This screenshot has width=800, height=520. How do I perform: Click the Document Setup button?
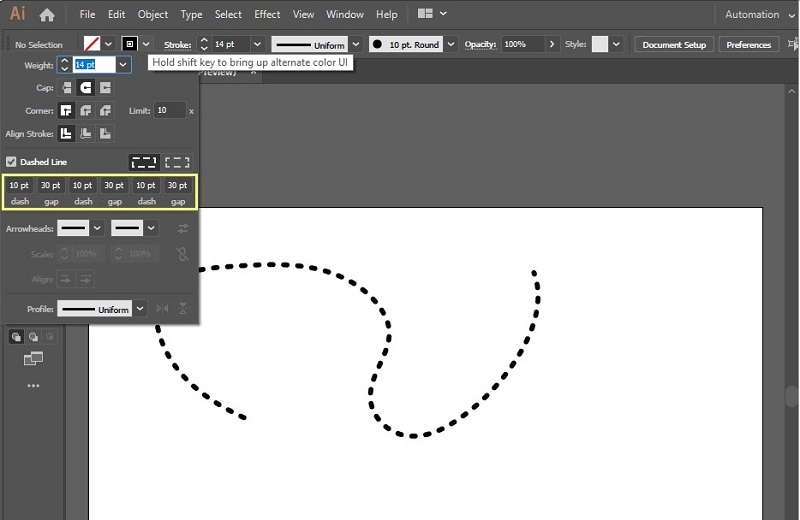(674, 44)
